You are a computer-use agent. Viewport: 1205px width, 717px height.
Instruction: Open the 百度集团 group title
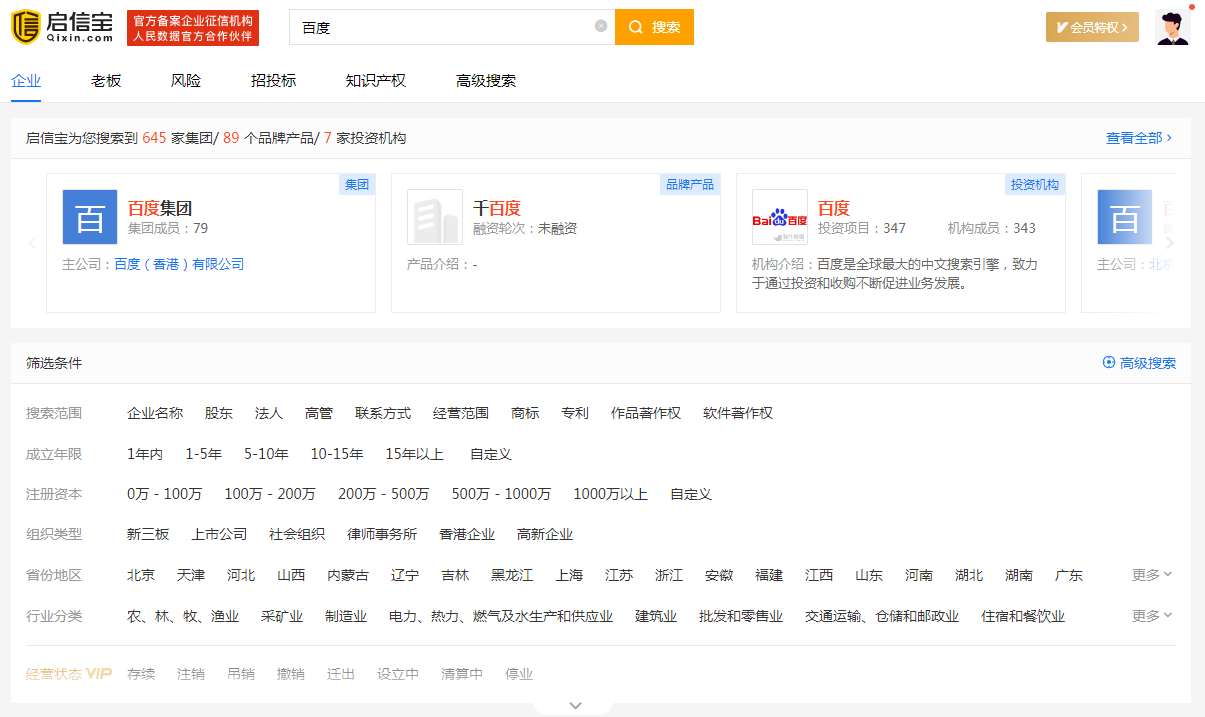160,208
